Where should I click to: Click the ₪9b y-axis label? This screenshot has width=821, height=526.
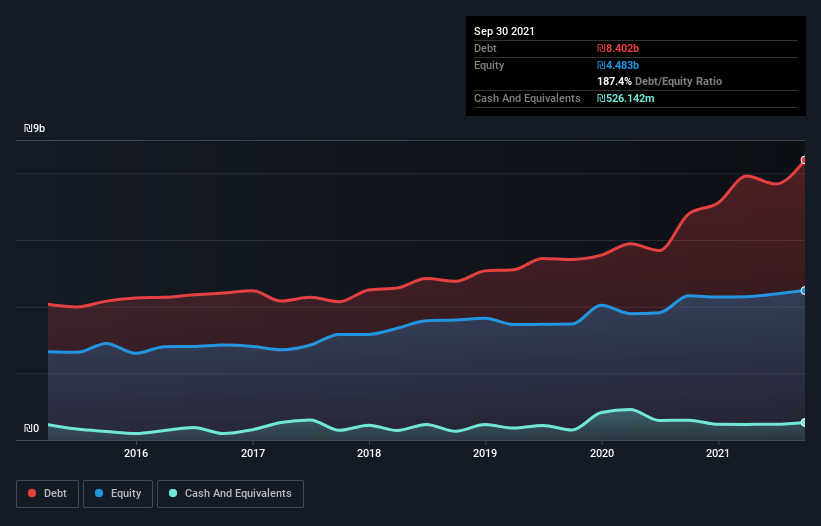click(35, 128)
